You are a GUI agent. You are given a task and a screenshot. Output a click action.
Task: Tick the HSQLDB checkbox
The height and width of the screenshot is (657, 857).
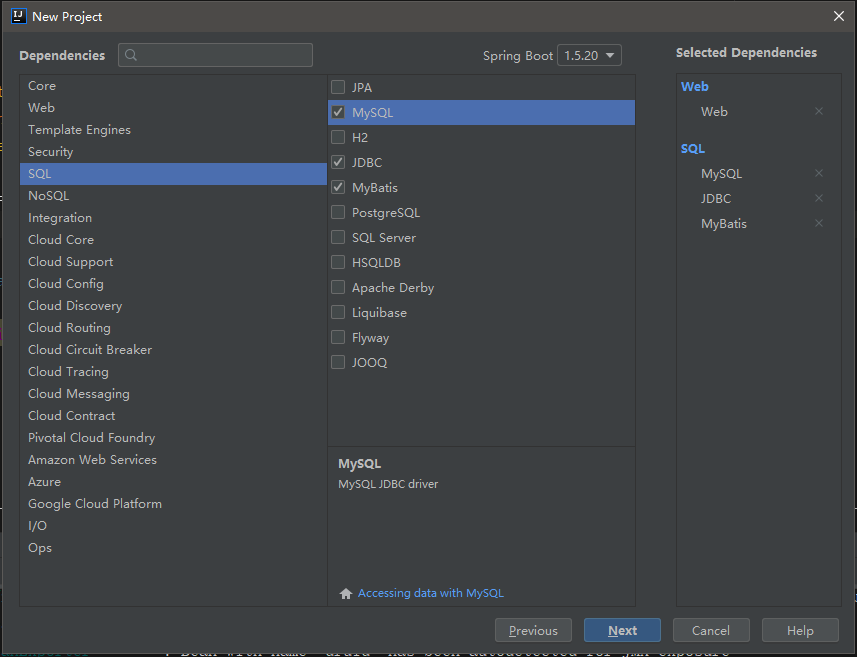(x=338, y=262)
